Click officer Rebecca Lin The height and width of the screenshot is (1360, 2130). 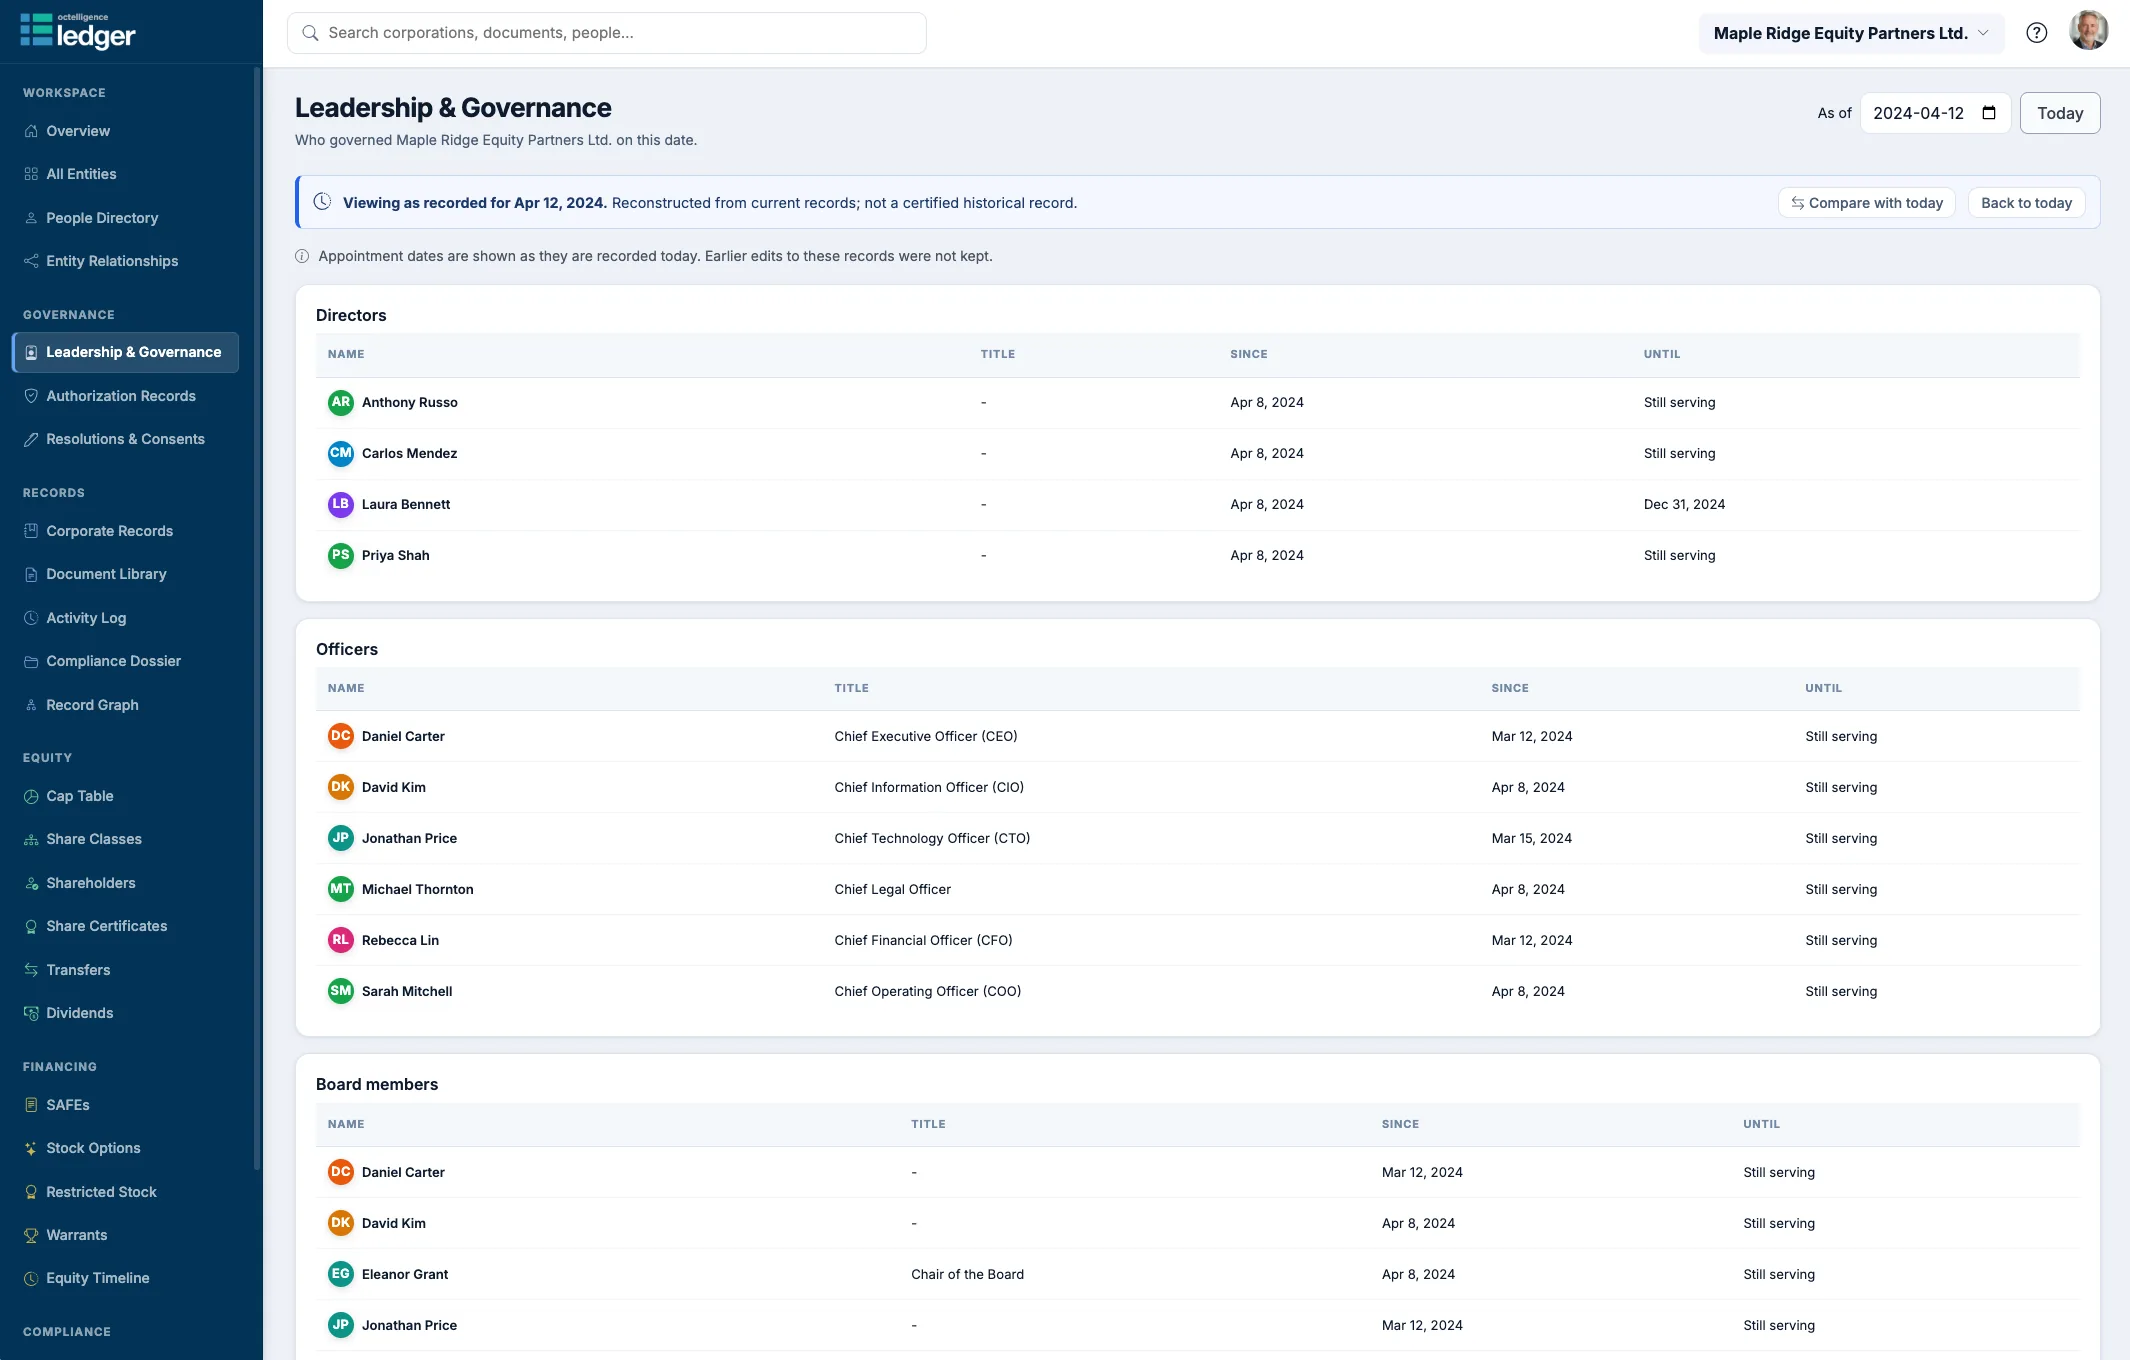pos(400,940)
